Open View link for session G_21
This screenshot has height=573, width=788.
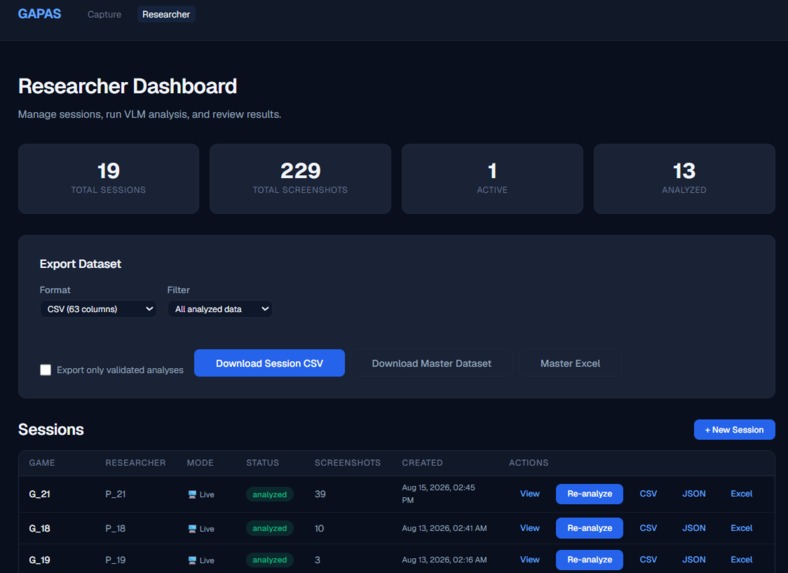530,494
